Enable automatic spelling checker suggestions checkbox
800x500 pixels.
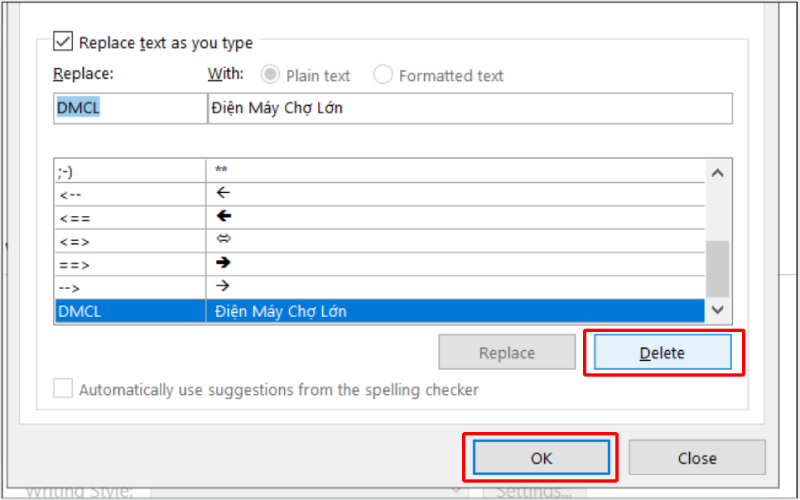pyautogui.click(x=64, y=389)
